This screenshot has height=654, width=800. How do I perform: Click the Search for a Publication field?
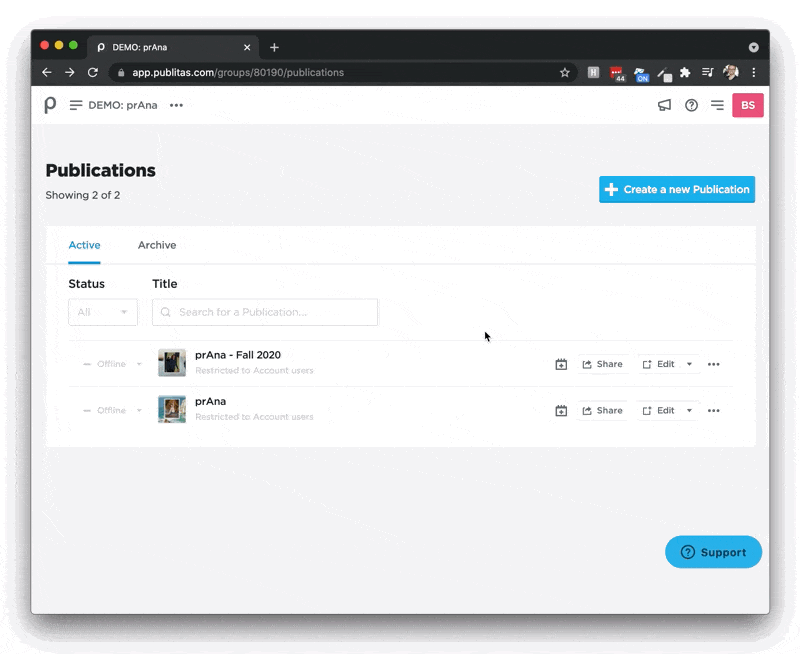point(265,312)
